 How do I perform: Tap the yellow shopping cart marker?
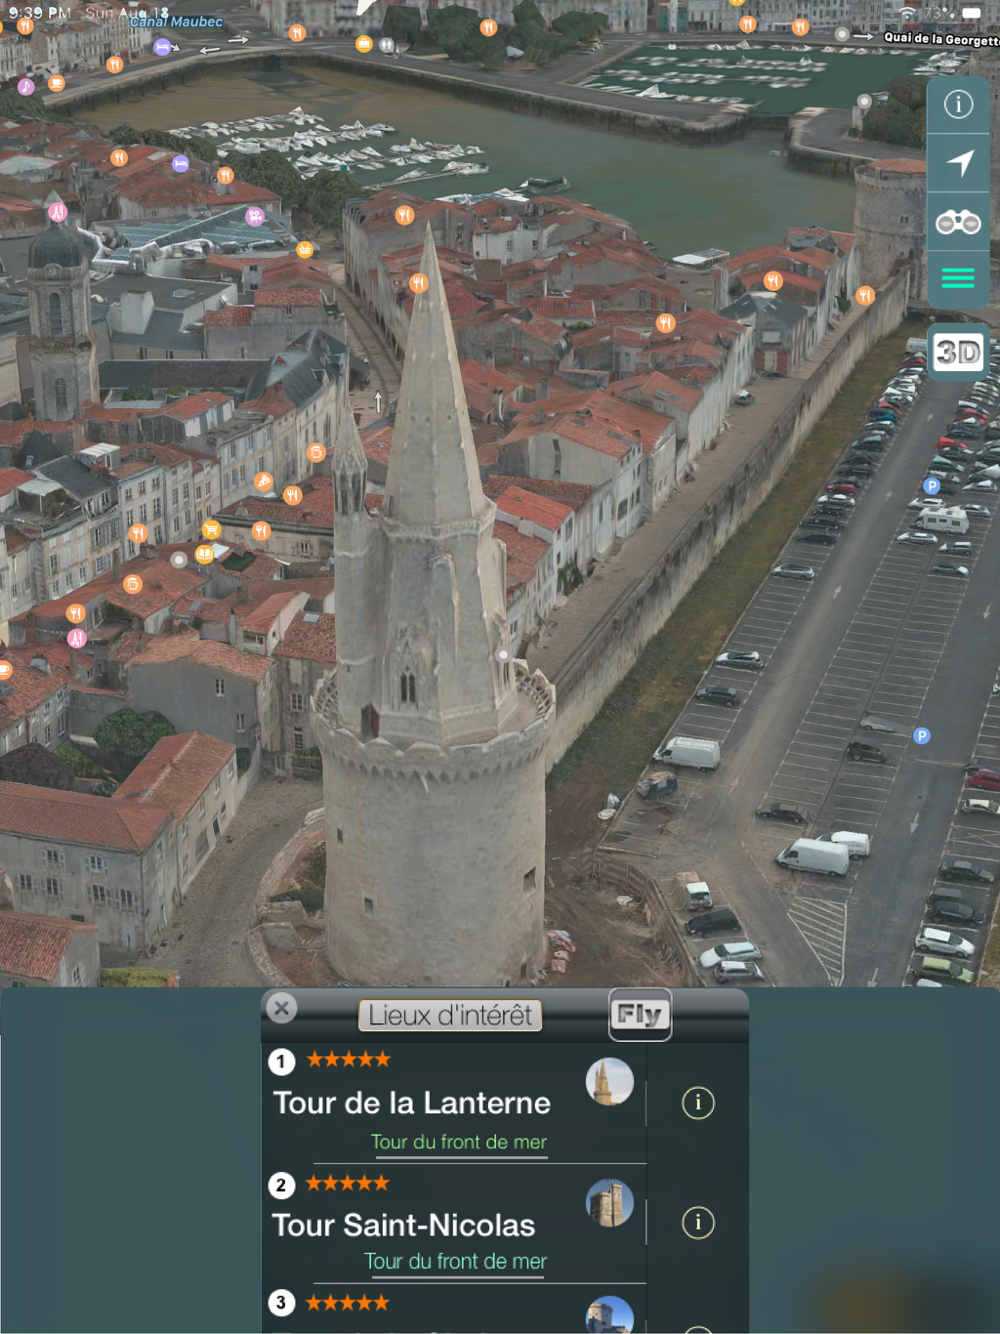click(x=211, y=529)
